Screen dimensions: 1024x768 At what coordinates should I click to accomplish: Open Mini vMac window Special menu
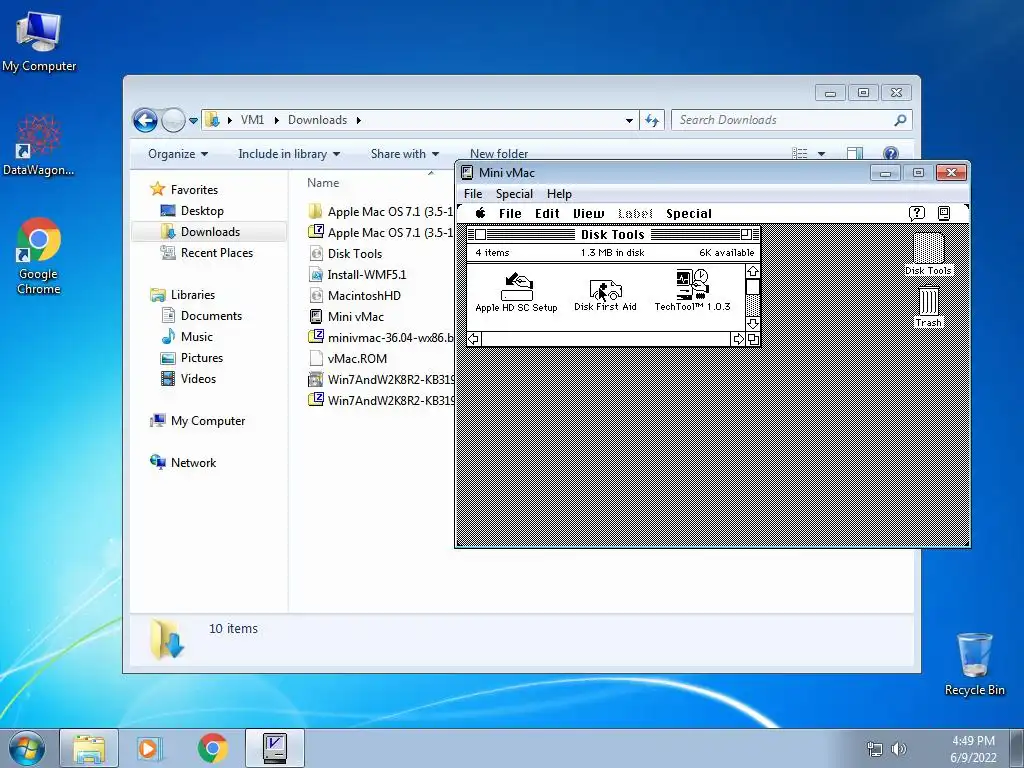pos(514,194)
